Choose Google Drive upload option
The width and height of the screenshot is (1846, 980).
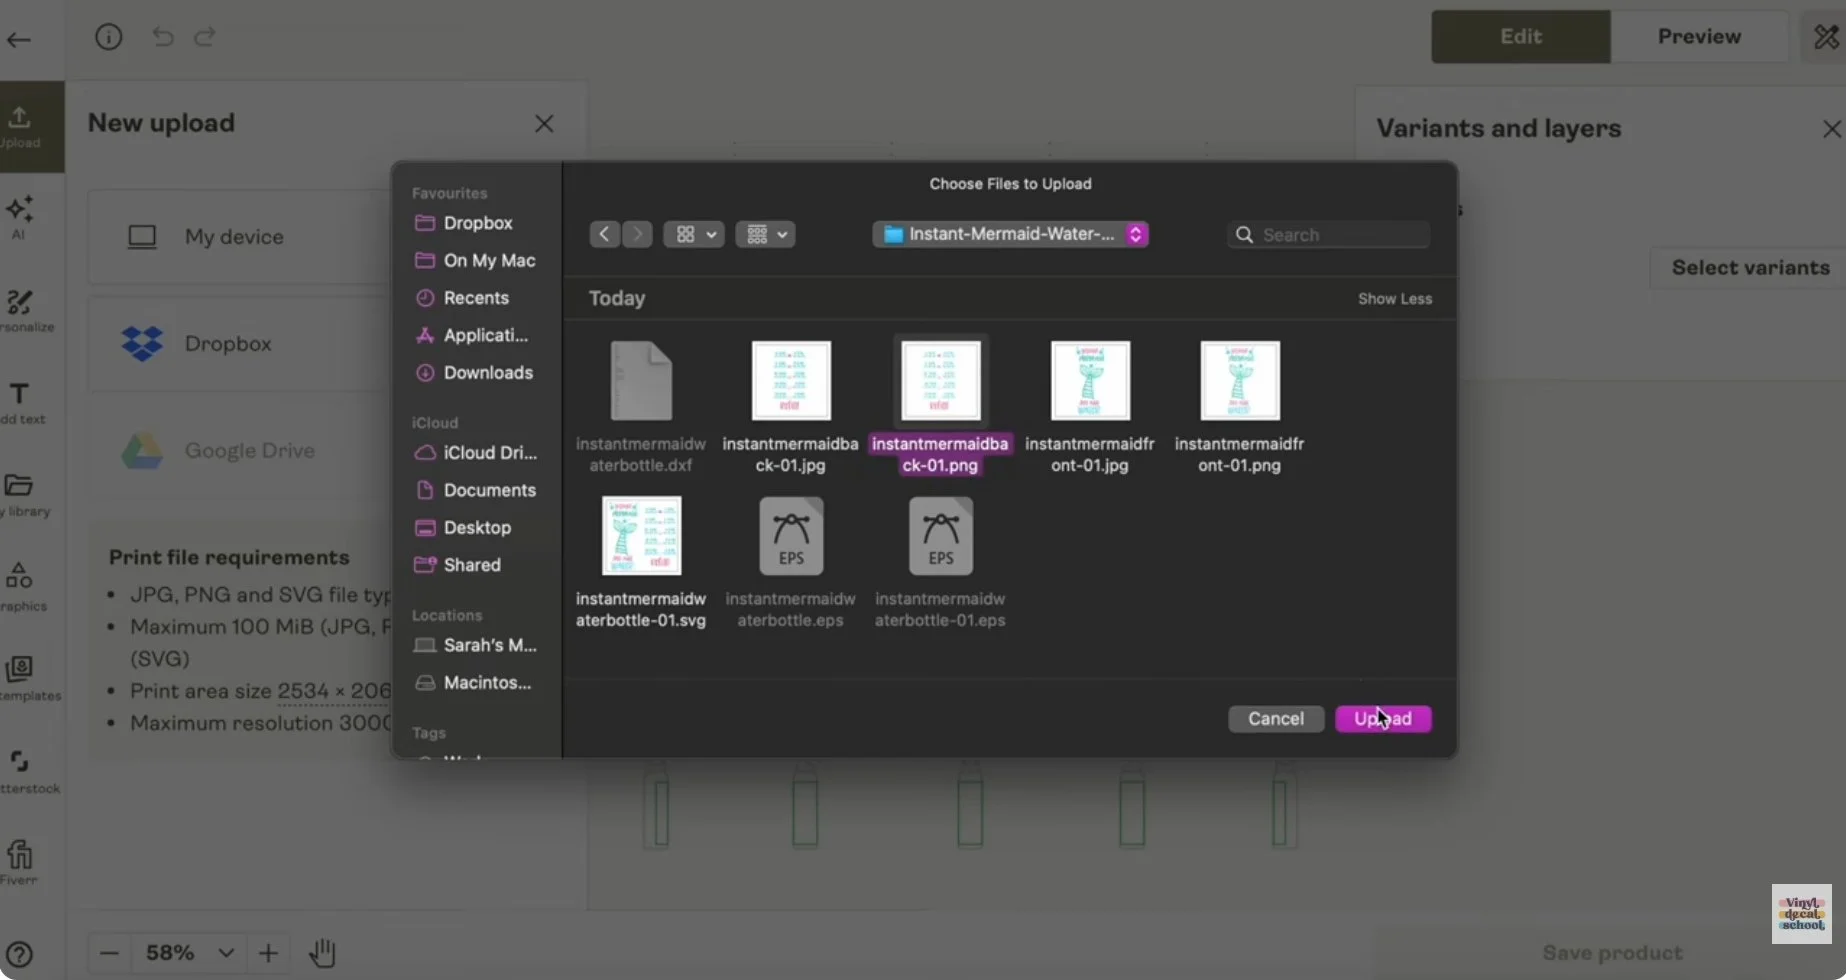coord(240,451)
